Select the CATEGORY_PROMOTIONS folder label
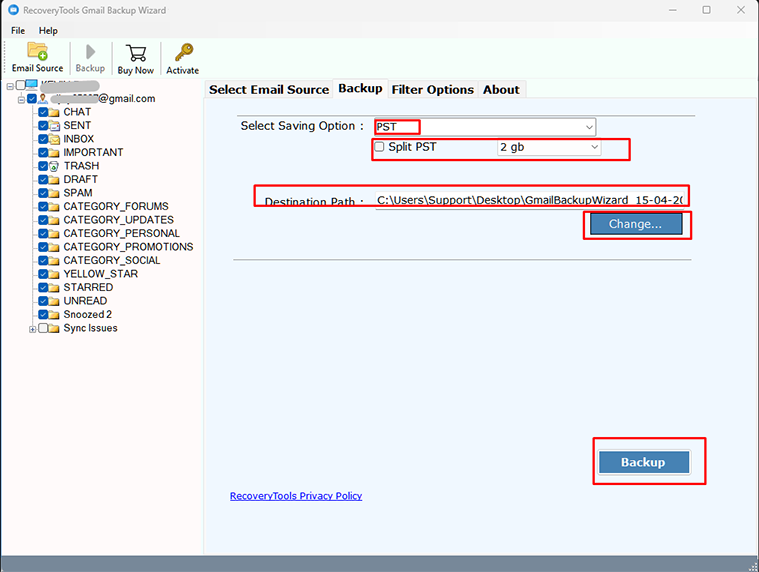Viewport: 759px width, 572px height. (128, 247)
